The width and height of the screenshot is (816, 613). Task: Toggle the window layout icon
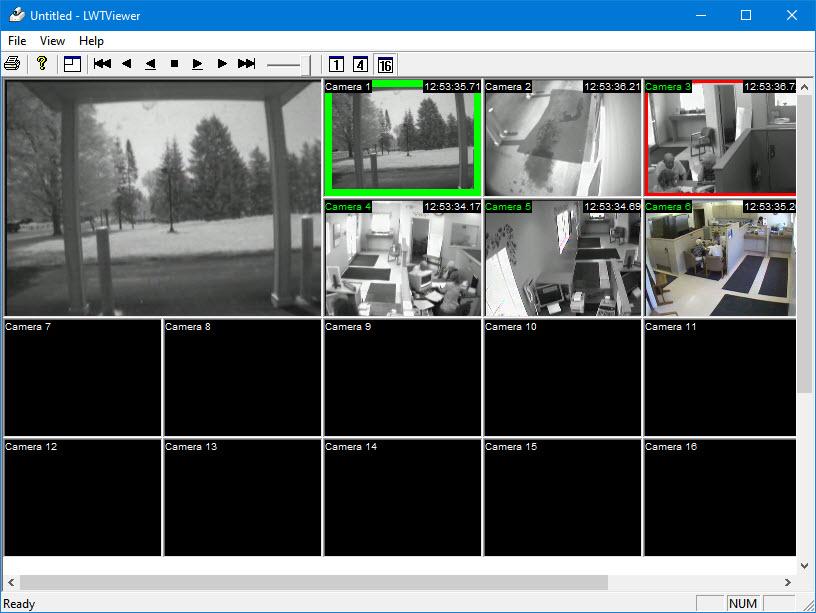[x=72, y=64]
